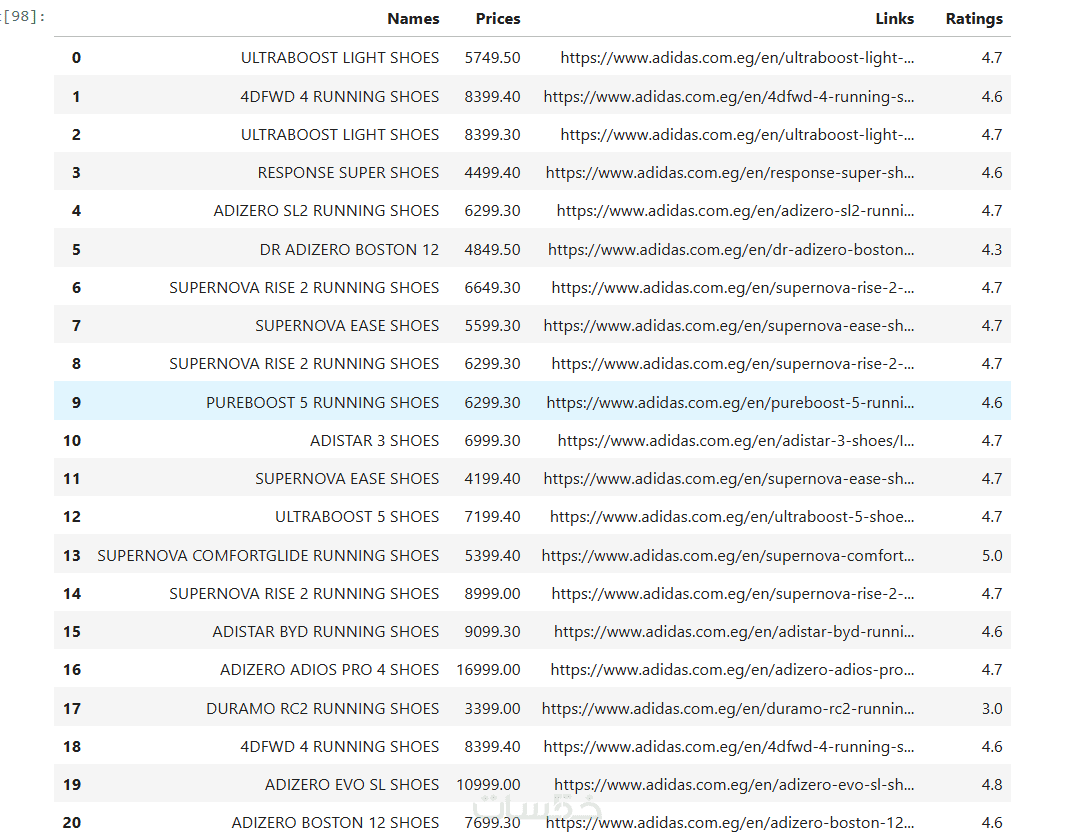Click price 5749.50 in row 0
Screen dimensions: 1075x837
click(492, 58)
